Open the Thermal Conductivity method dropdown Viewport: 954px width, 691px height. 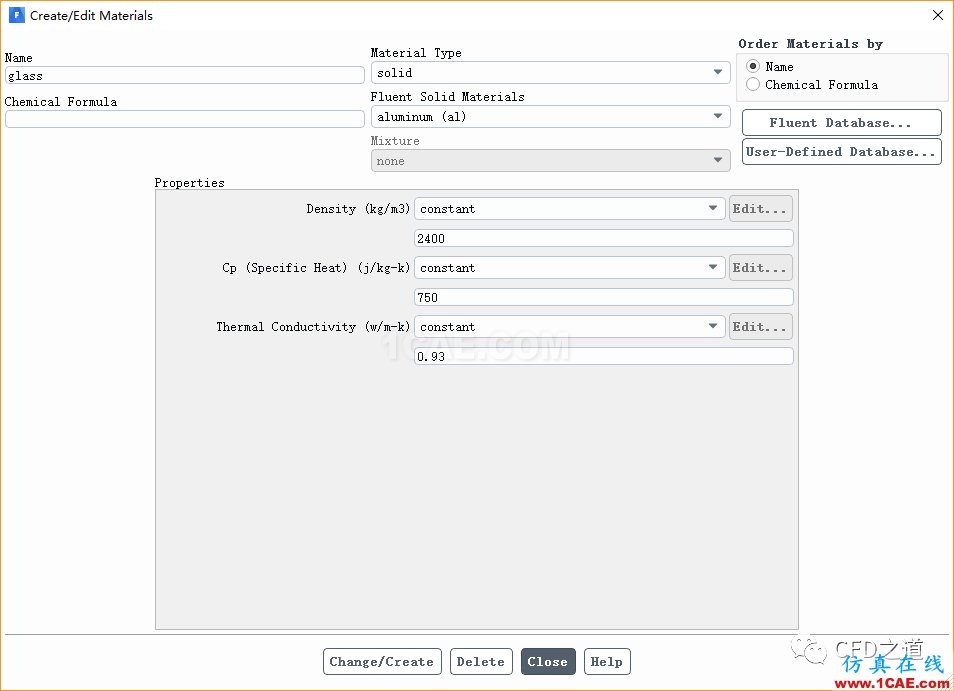tap(570, 327)
